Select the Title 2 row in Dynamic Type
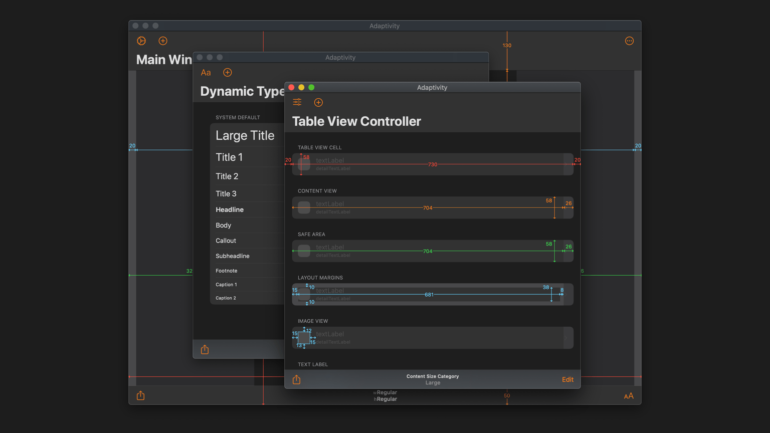 248,176
